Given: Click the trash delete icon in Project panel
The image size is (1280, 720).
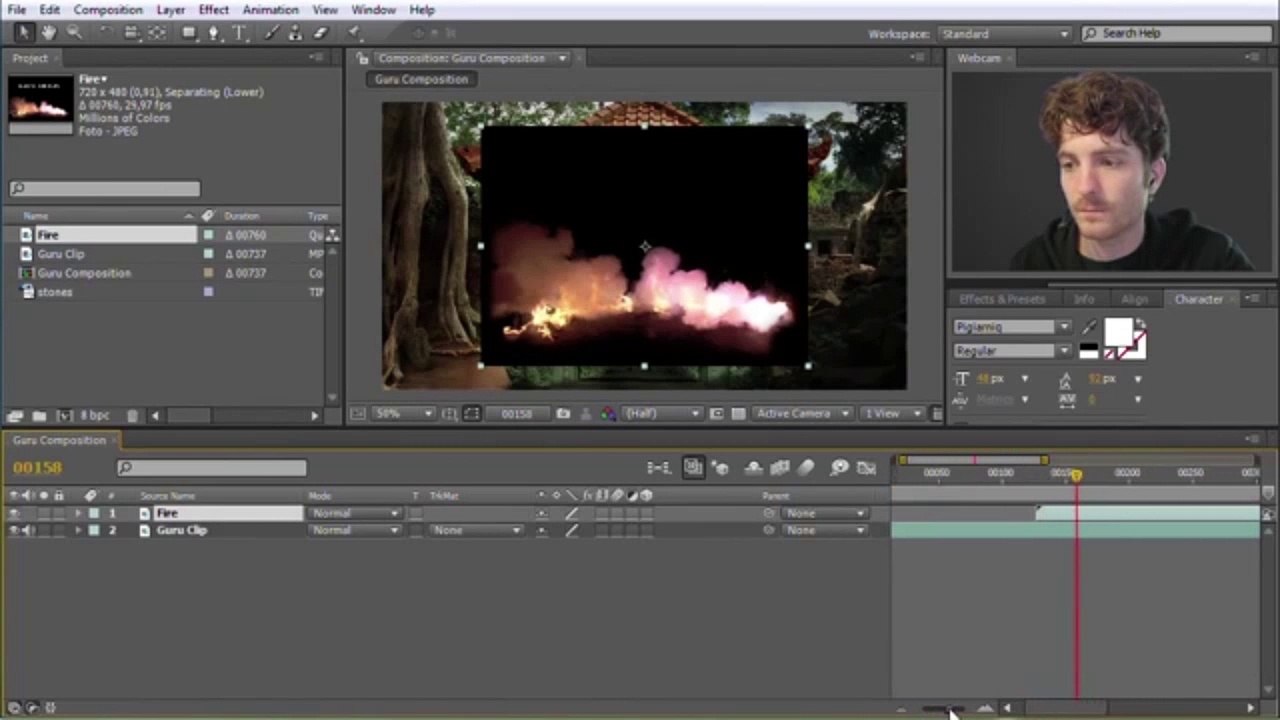Looking at the screenshot, I should (133, 415).
